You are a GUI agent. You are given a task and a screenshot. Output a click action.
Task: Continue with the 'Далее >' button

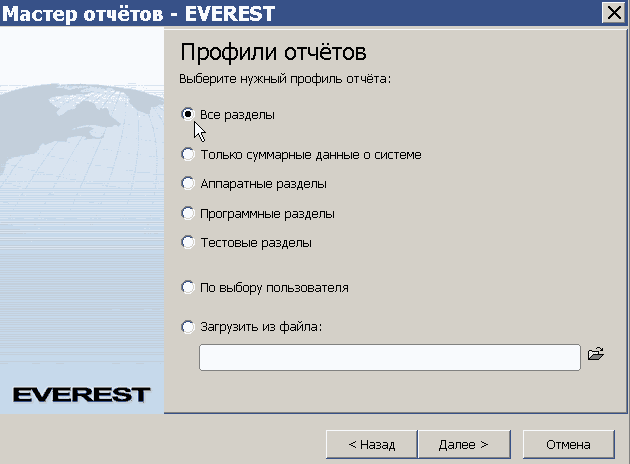464,445
